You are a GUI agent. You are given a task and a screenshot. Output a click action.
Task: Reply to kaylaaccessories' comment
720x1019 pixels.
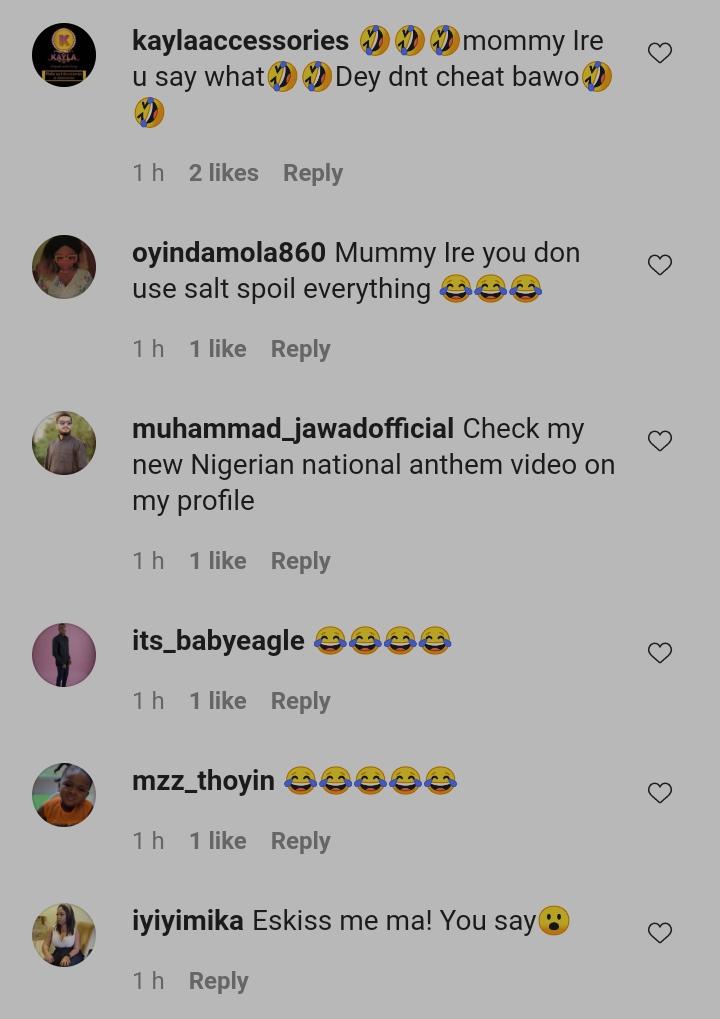(x=312, y=173)
